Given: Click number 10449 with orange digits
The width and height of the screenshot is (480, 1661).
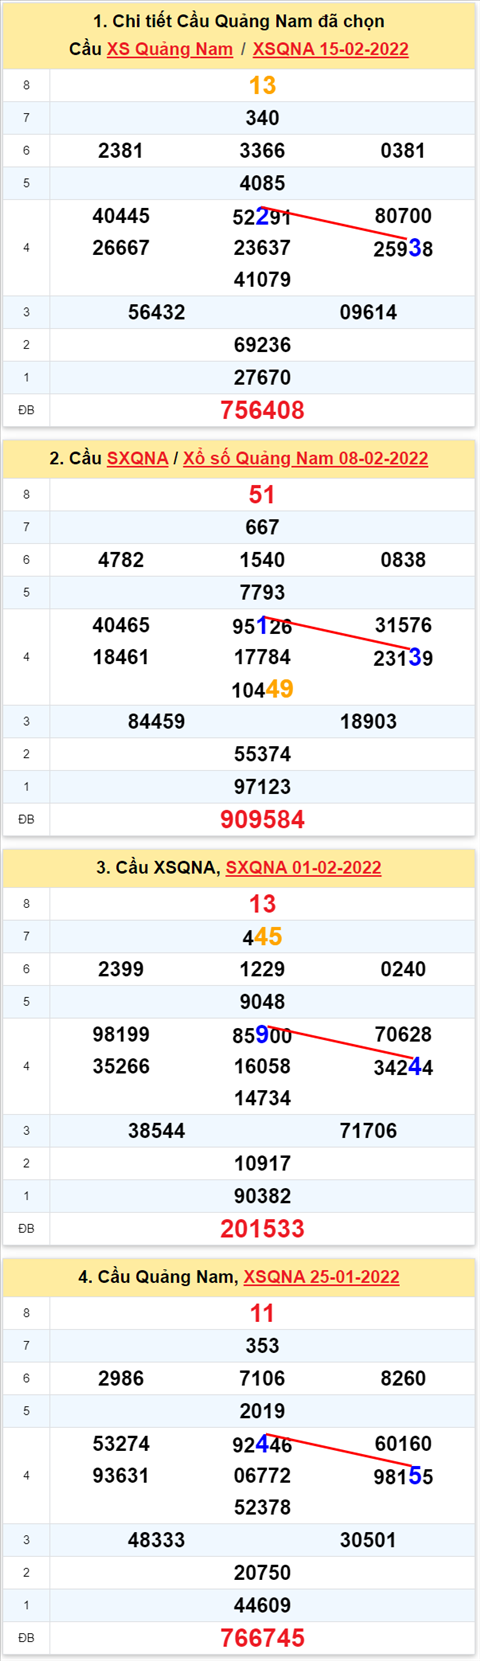Looking at the screenshot, I should point(262,689).
